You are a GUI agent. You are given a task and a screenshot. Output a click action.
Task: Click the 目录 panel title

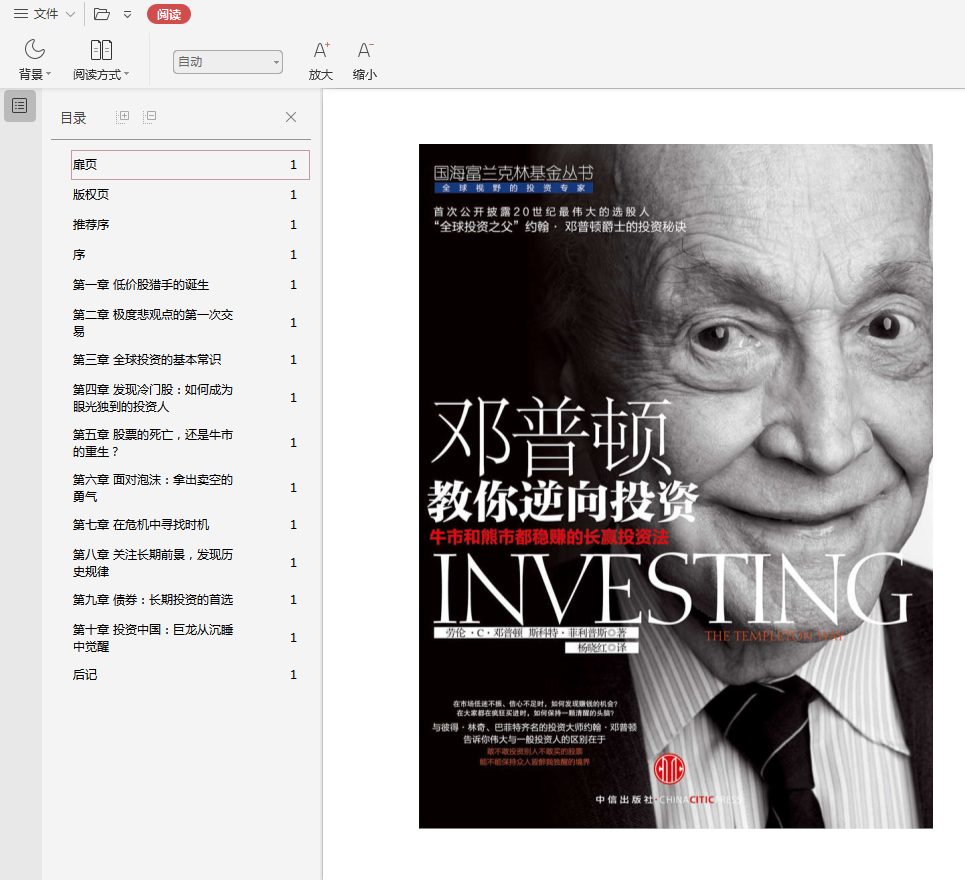pyautogui.click(x=73, y=118)
